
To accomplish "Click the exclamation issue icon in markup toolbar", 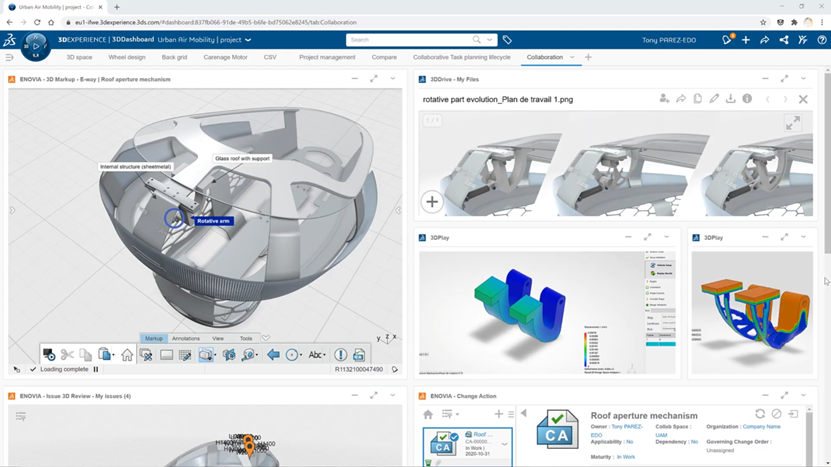I will (x=340, y=355).
